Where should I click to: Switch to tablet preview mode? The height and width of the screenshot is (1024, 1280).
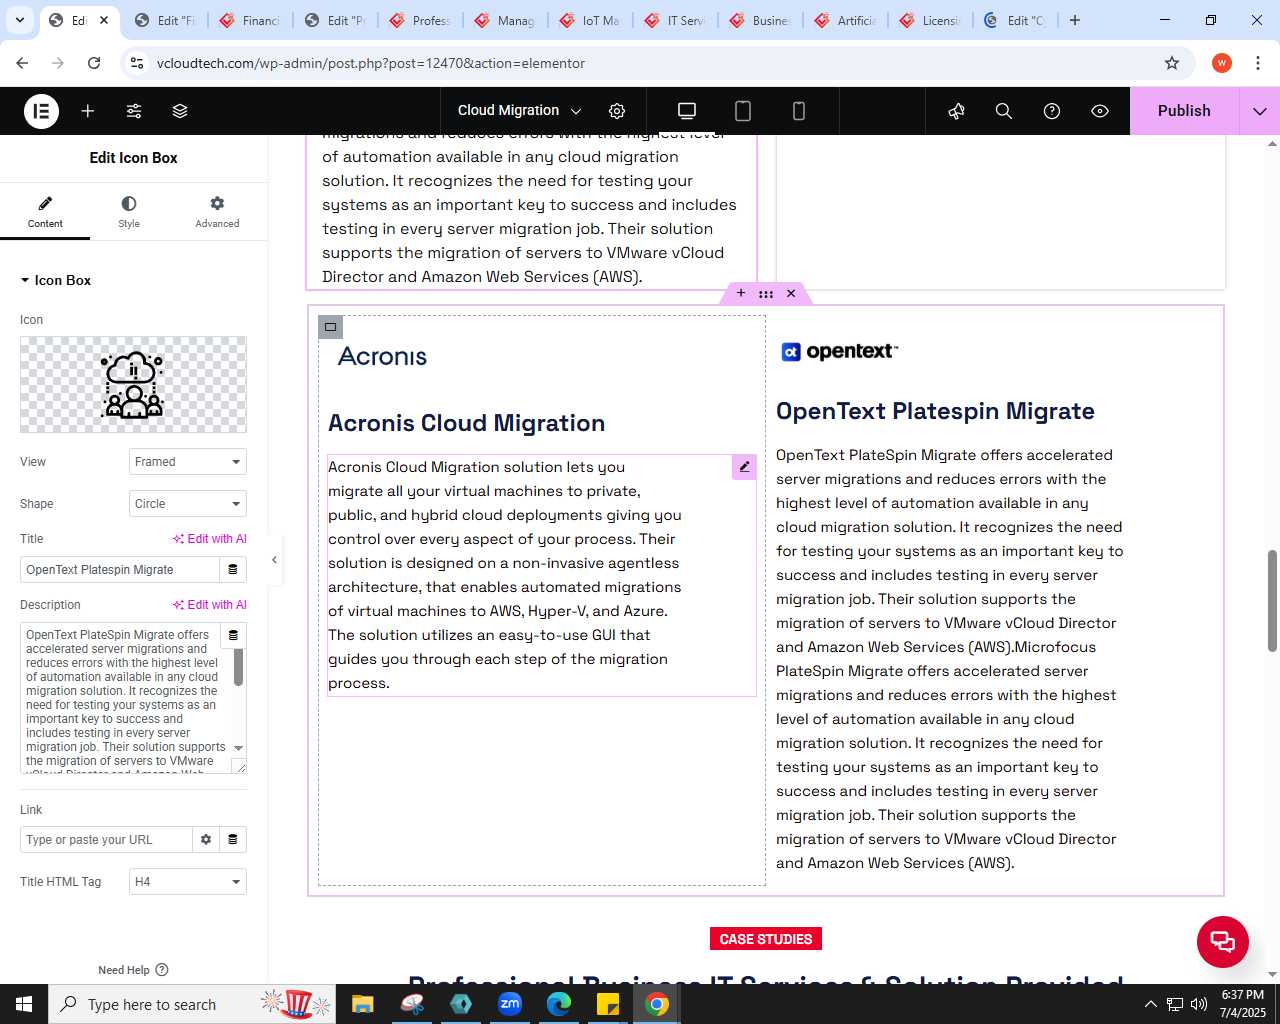(743, 111)
